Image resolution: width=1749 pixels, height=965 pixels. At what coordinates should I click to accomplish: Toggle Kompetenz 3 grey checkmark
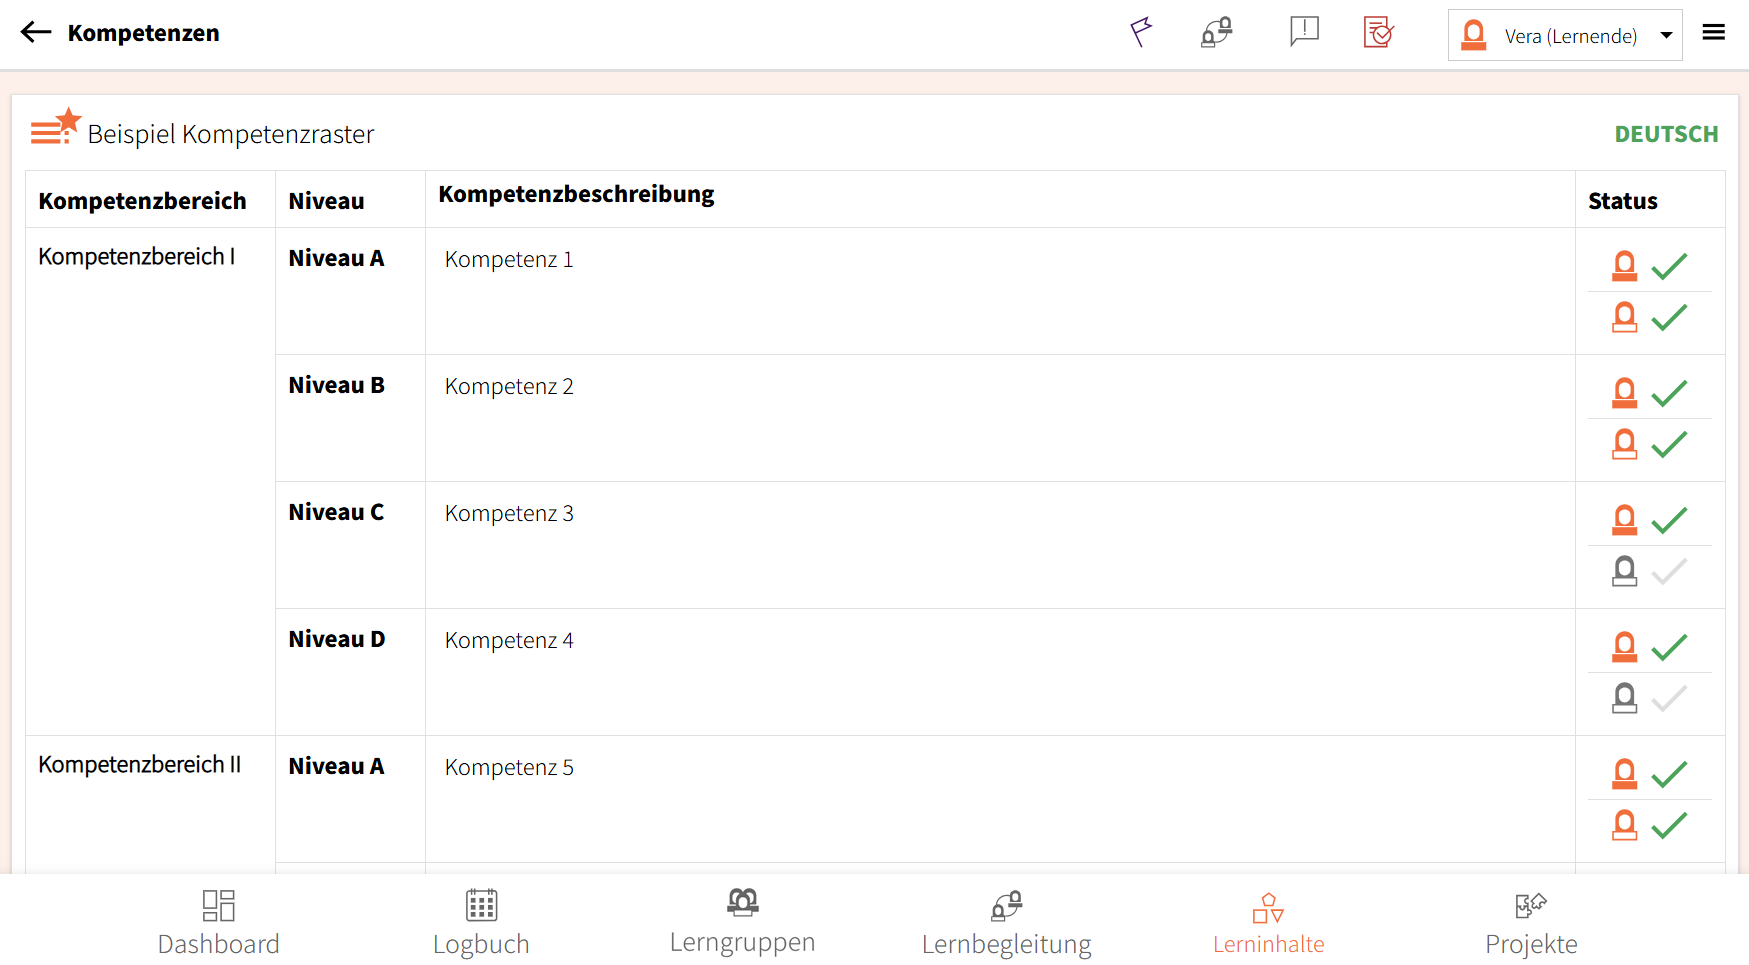point(1669,571)
